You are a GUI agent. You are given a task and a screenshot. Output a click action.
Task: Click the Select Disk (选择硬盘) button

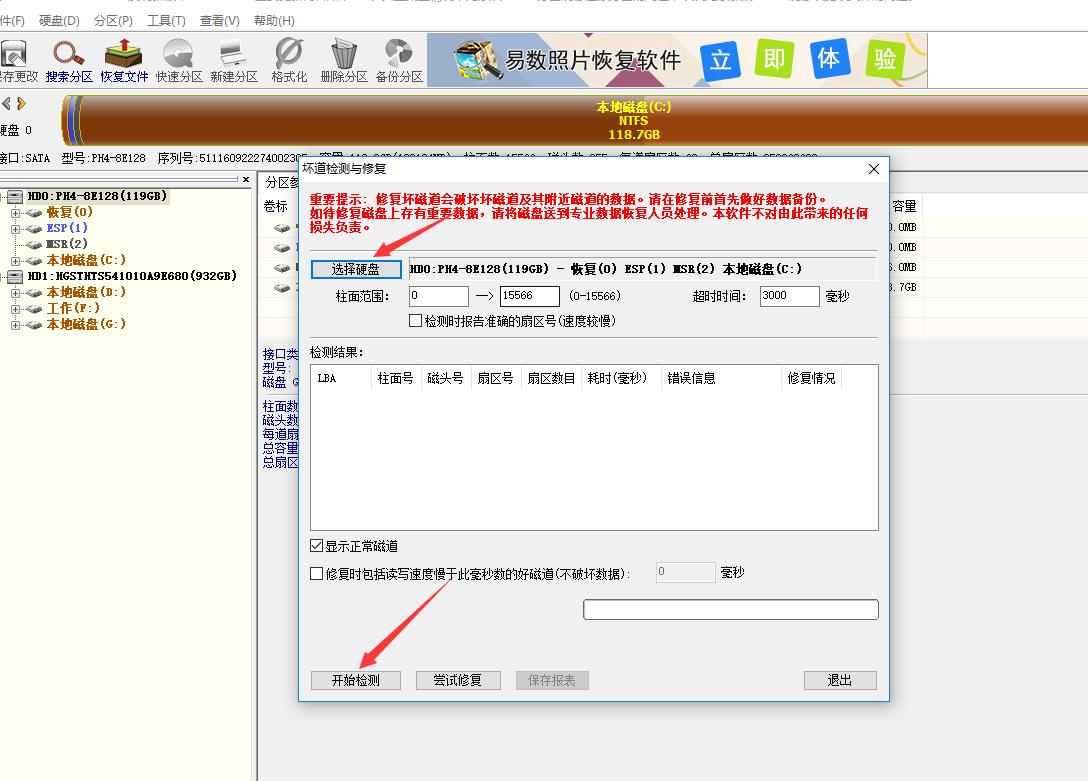(x=355, y=269)
